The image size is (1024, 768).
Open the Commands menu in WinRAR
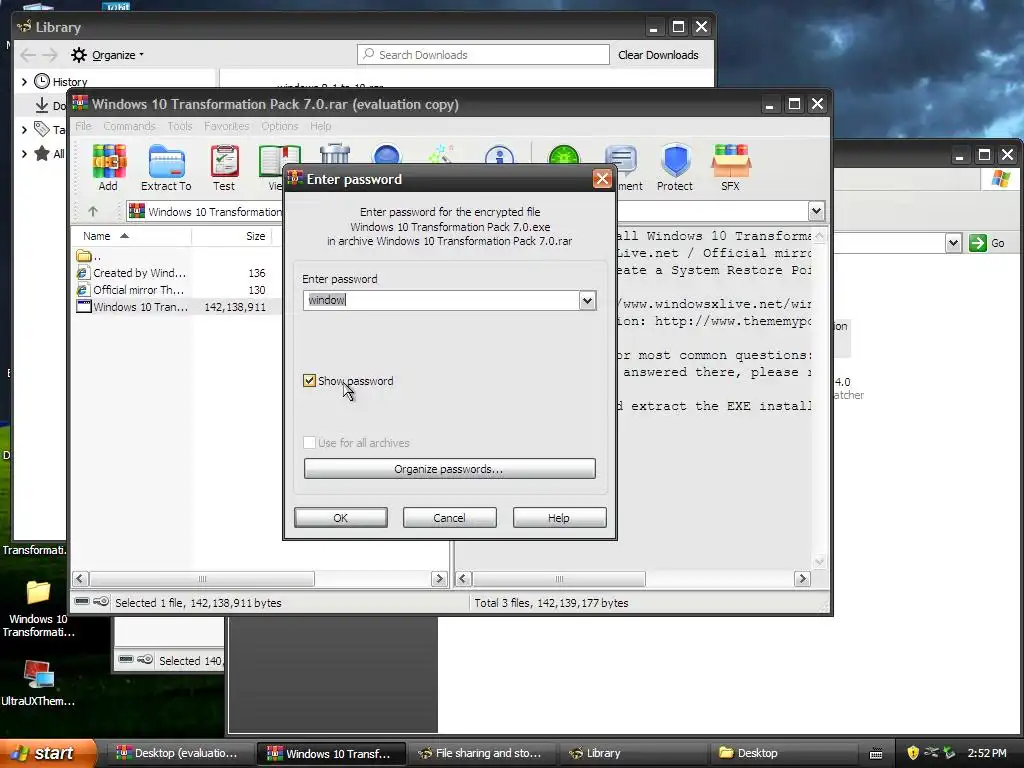(129, 126)
